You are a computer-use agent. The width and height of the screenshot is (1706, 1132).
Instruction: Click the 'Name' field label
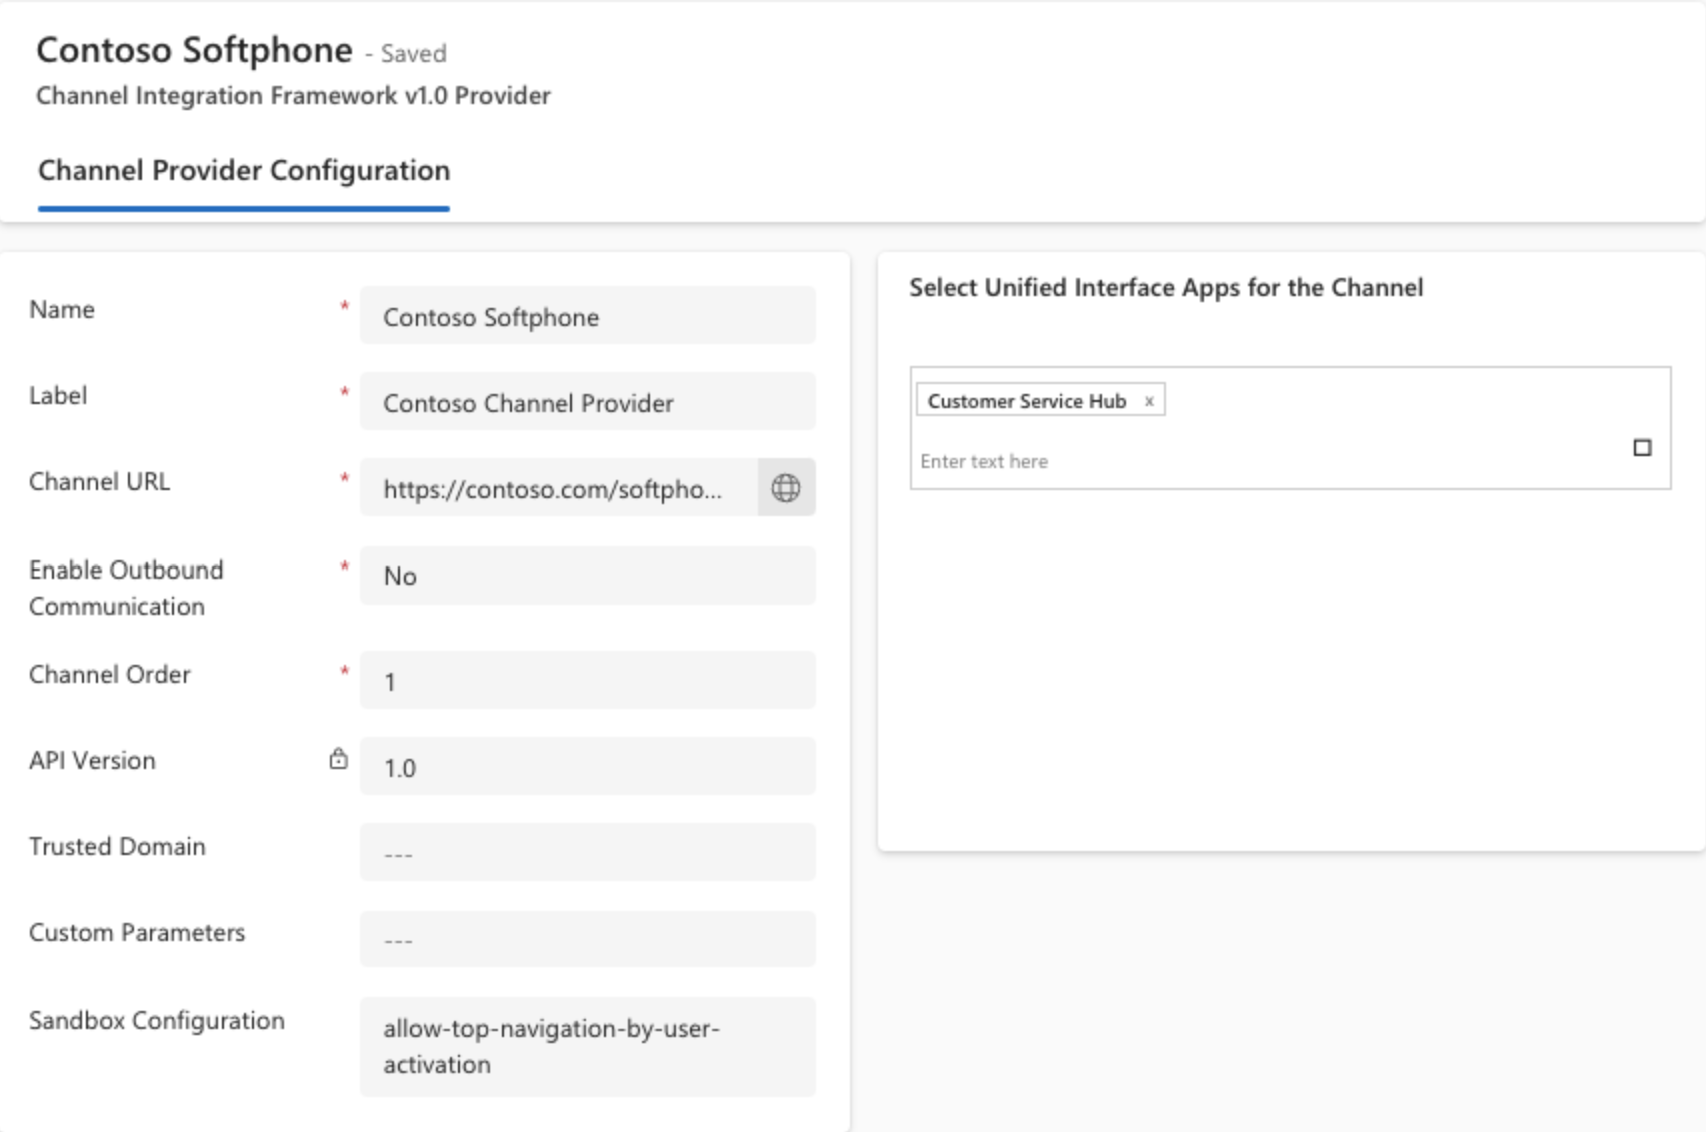(x=62, y=310)
